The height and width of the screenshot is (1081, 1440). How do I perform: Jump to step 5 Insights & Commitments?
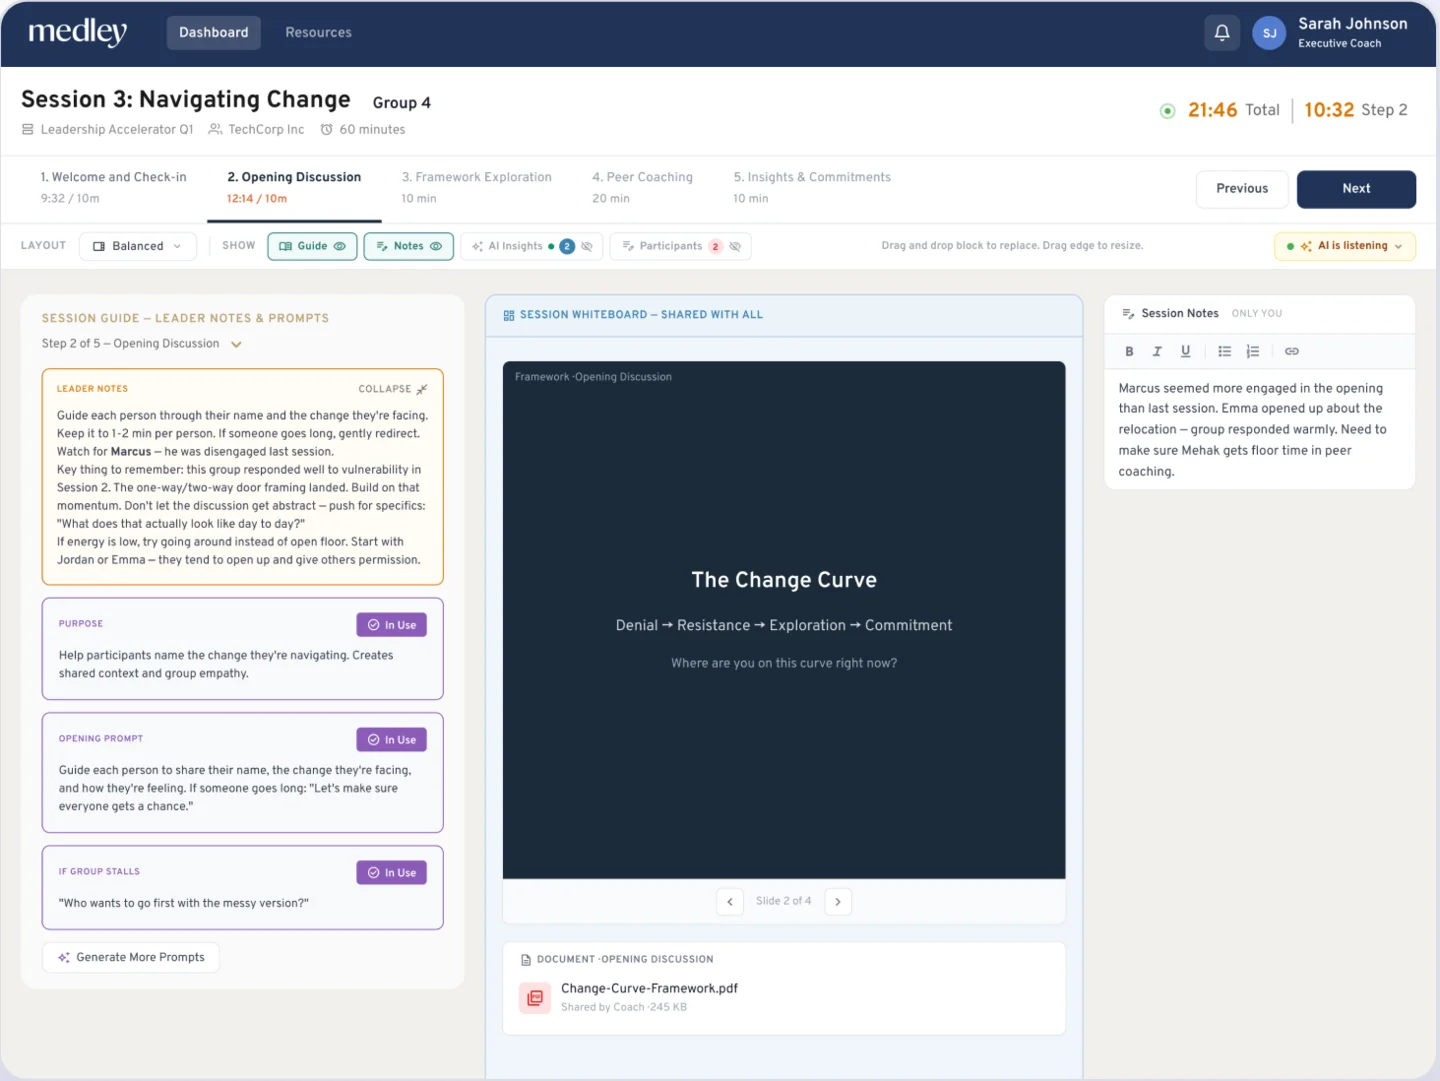[812, 187]
